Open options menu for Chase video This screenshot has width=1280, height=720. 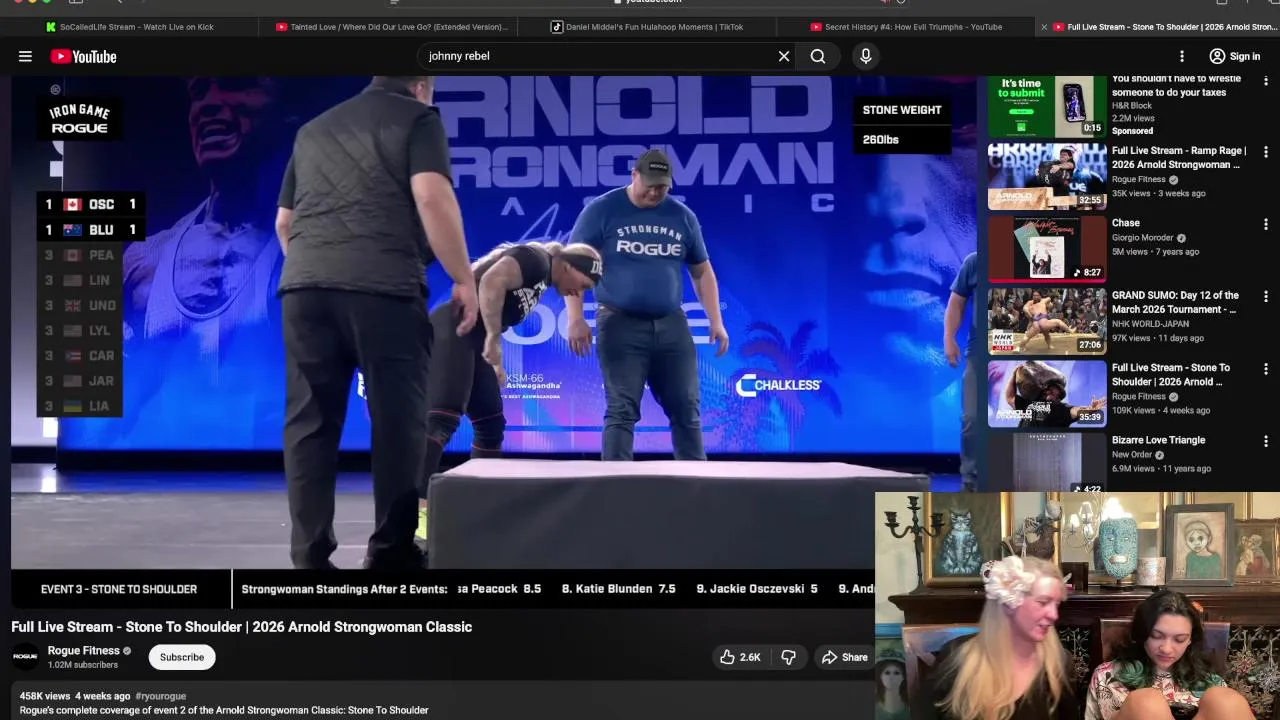[1266, 224]
